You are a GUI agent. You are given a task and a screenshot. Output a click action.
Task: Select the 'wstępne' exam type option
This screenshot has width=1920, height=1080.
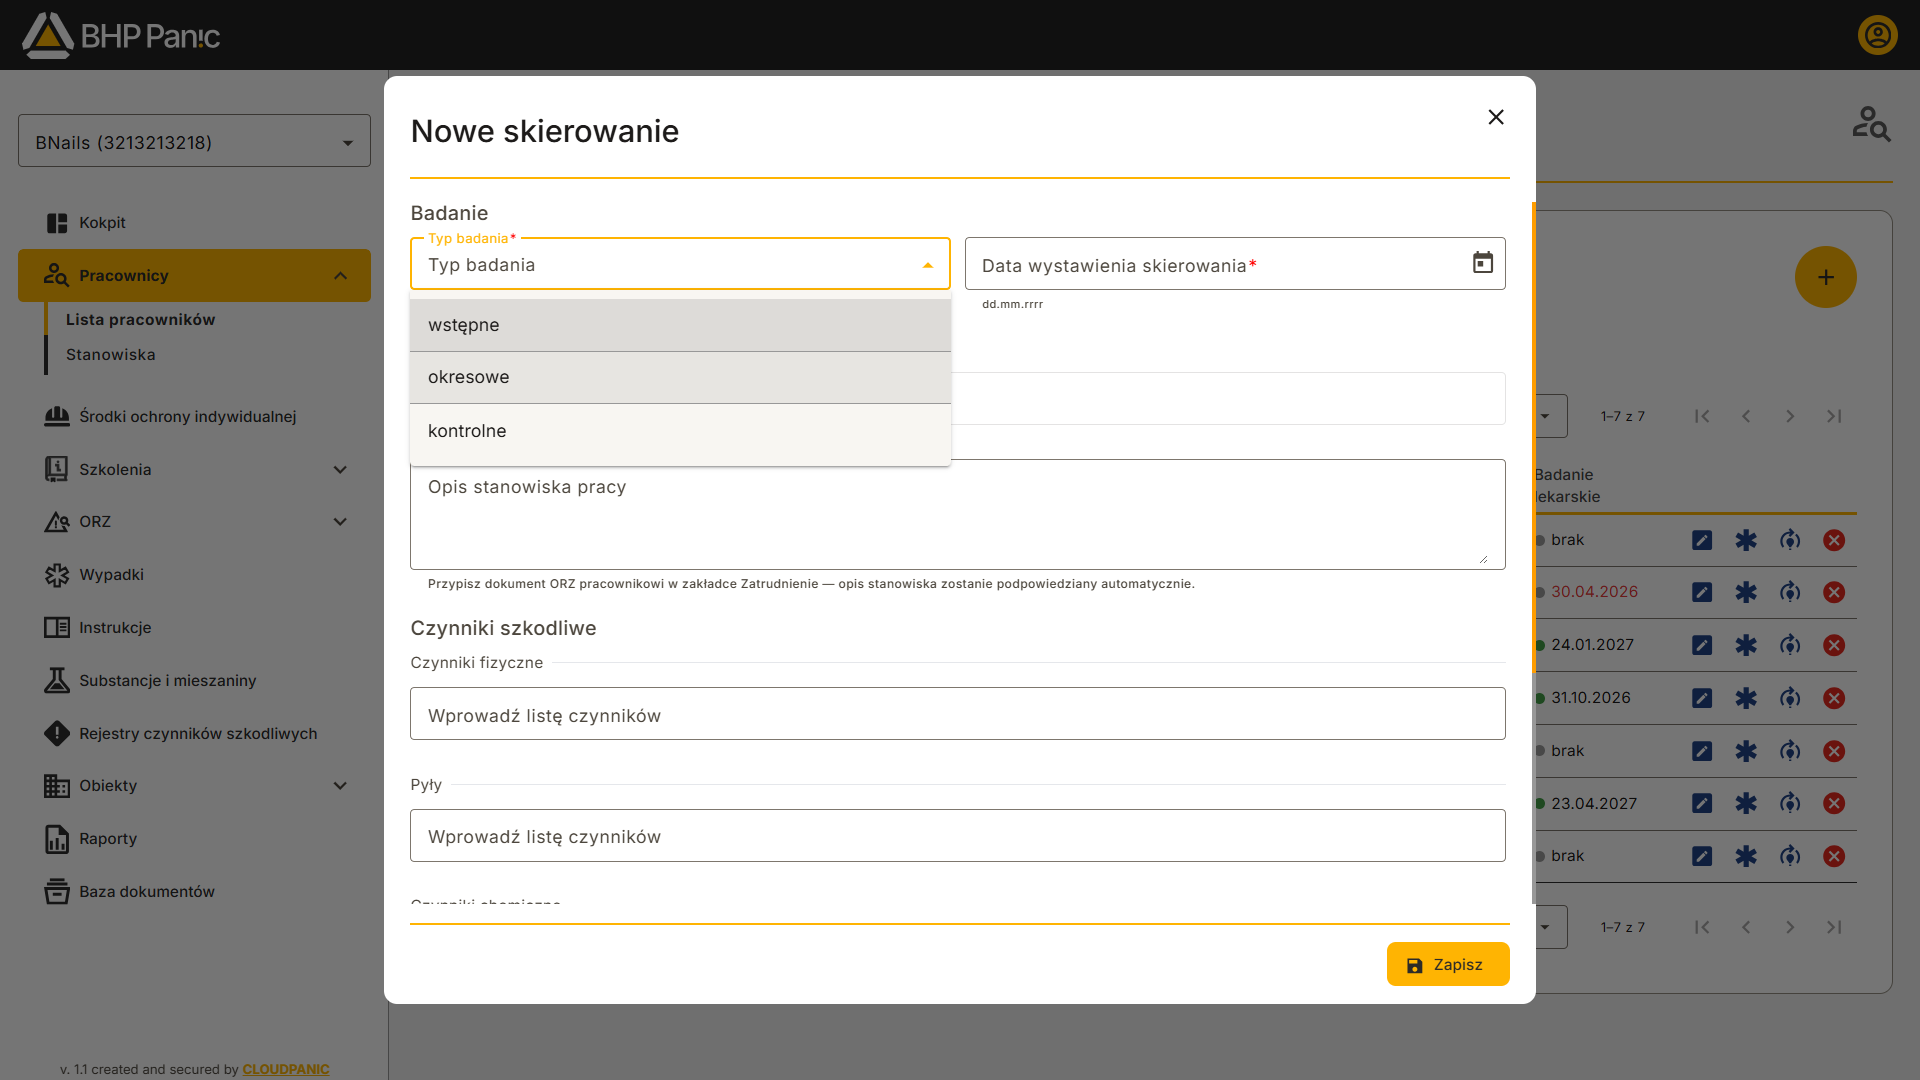[680, 325]
